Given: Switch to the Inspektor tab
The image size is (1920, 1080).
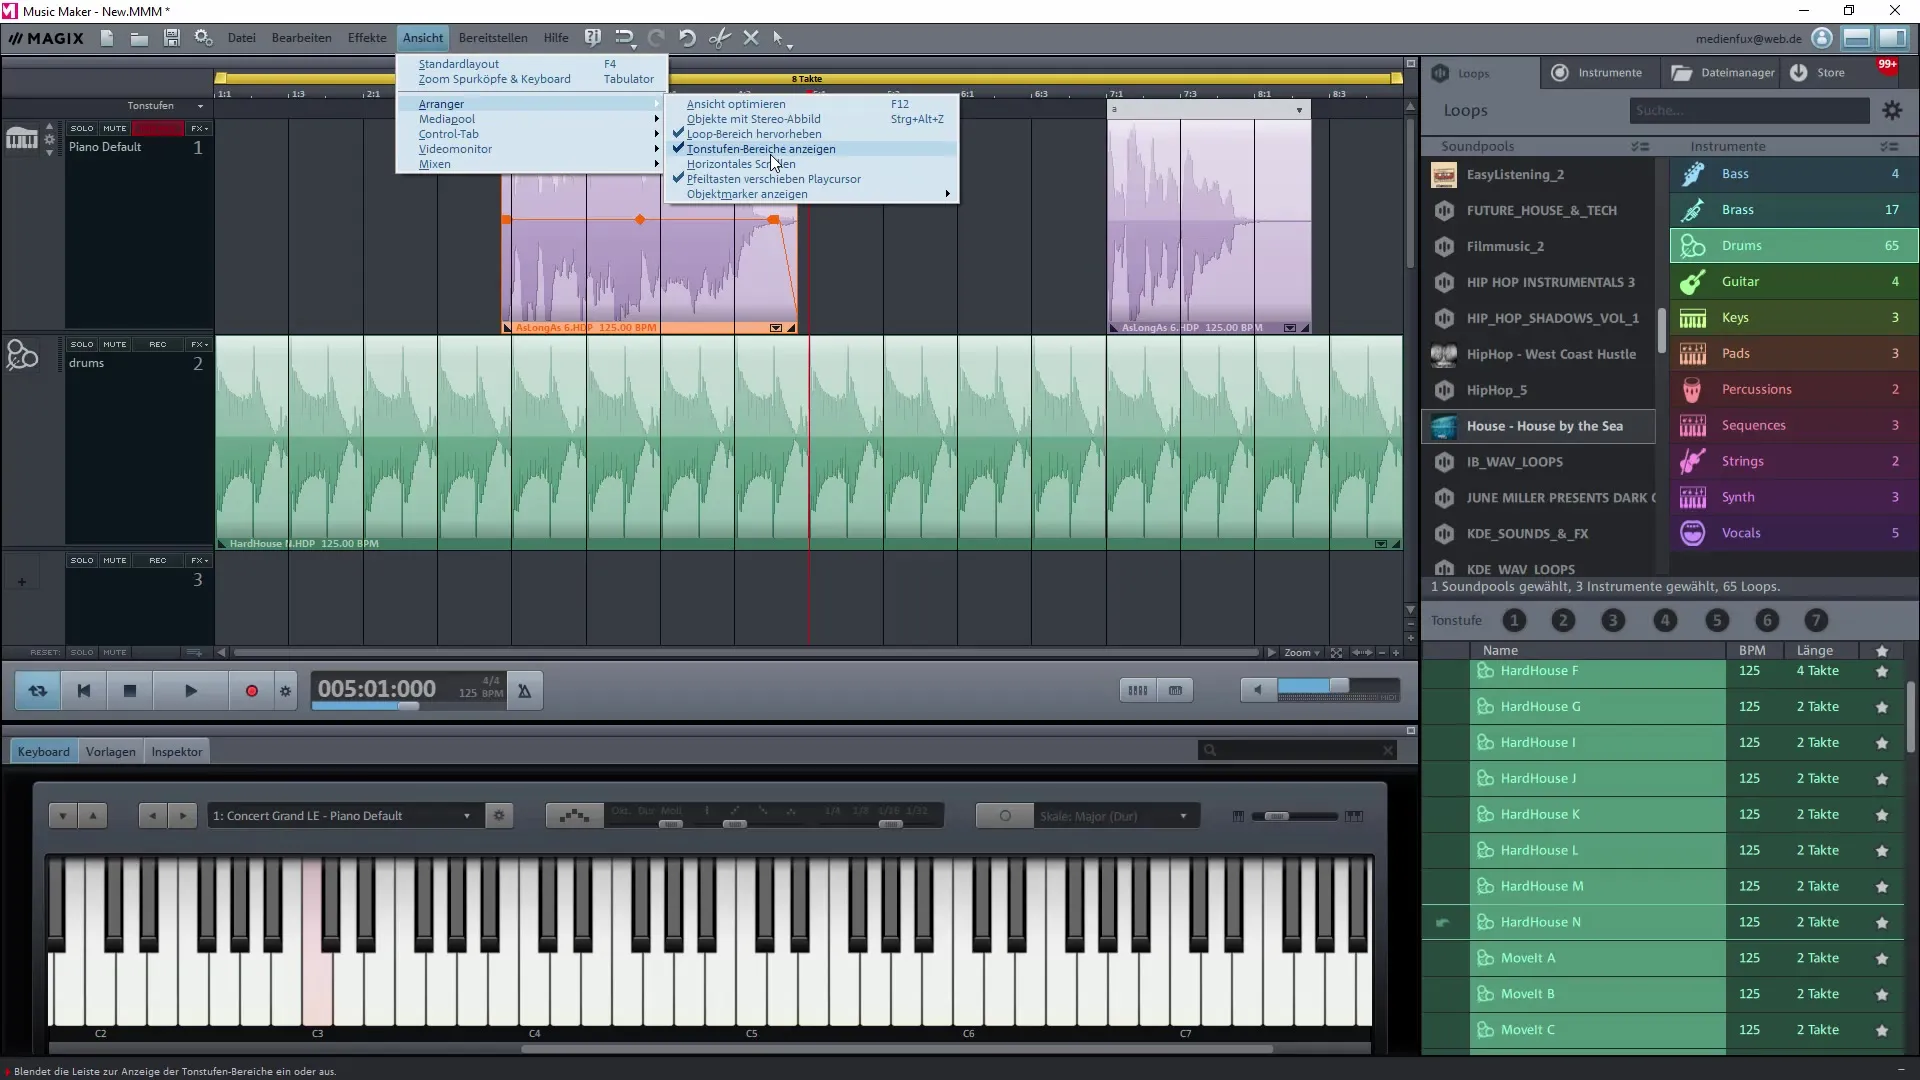Looking at the screenshot, I should (x=177, y=752).
